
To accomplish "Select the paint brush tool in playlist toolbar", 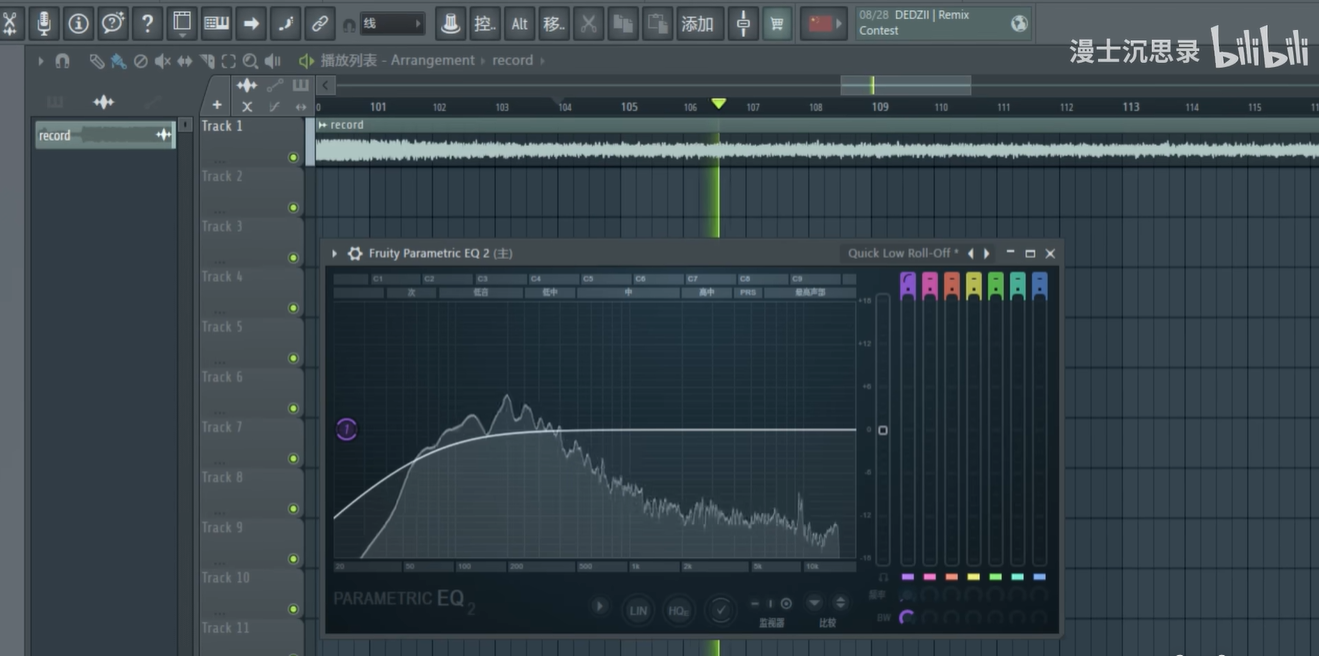I will [x=118, y=61].
